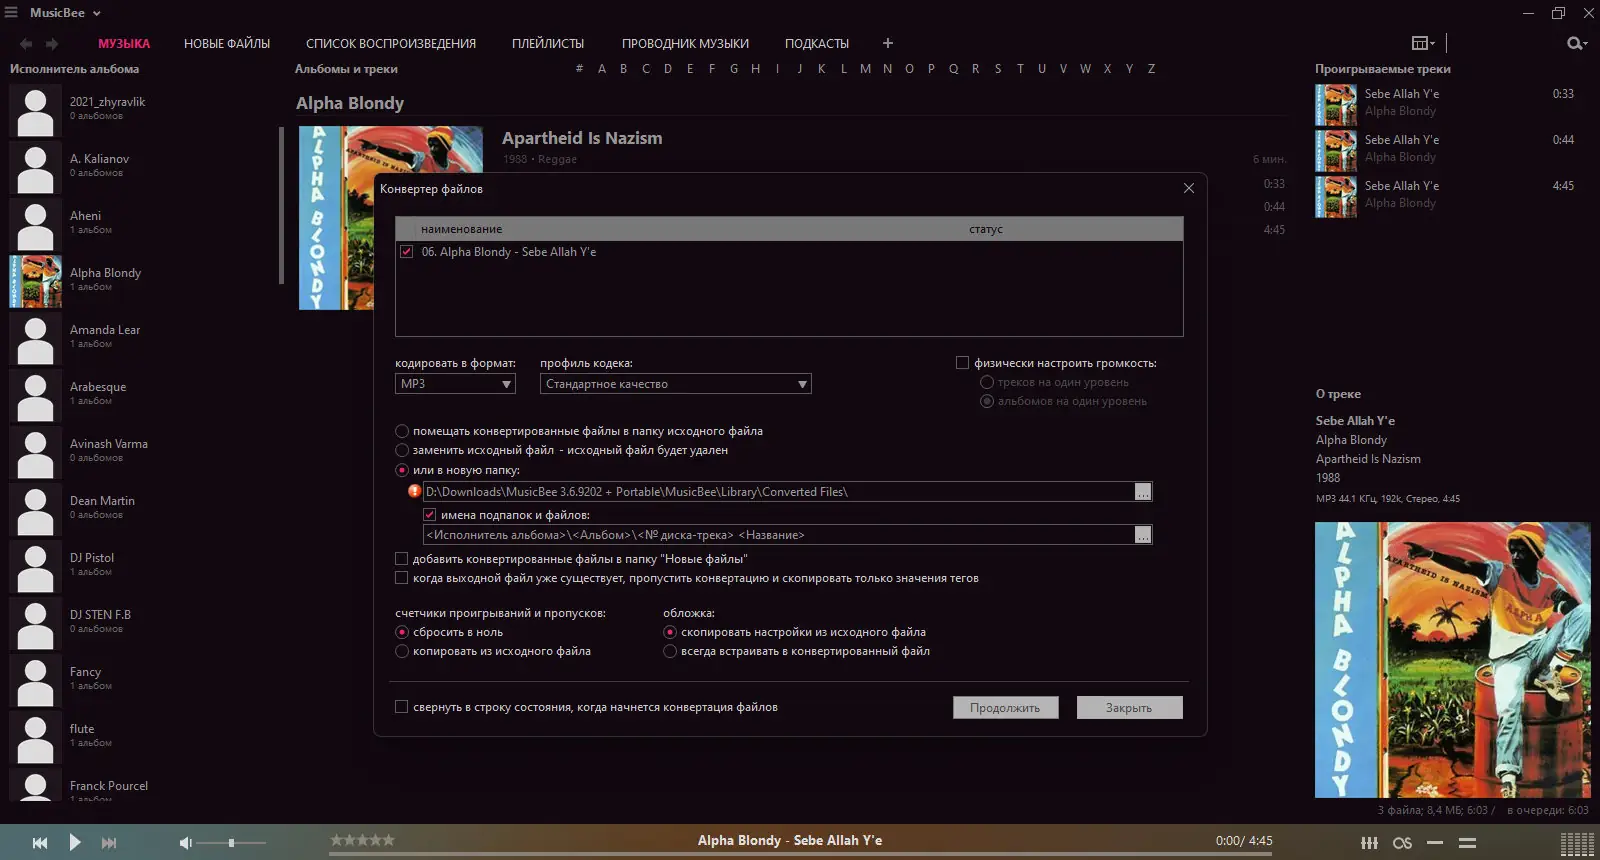Switch to the ПОДКАСТЫ tab

(x=817, y=44)
